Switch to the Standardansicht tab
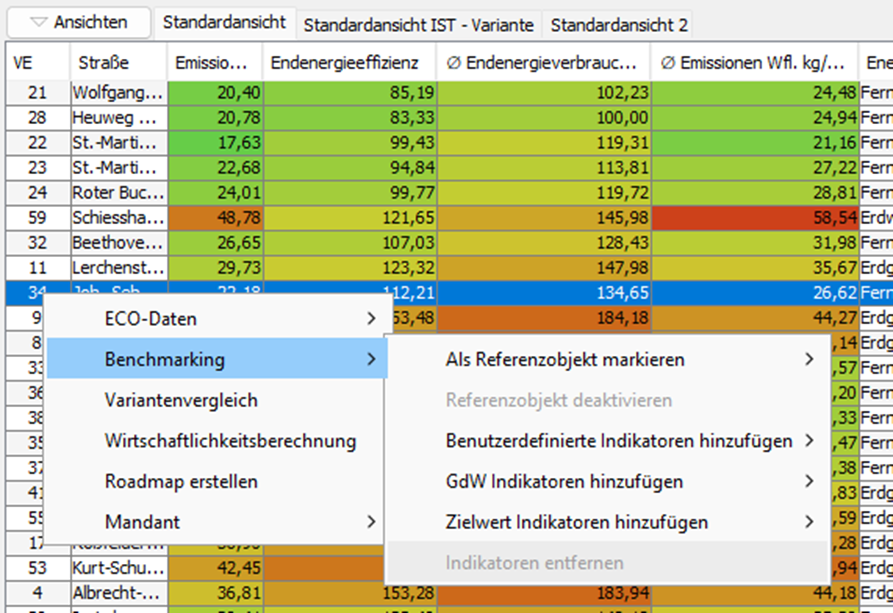This screenshot has height=613, width=893. (224, 22)
